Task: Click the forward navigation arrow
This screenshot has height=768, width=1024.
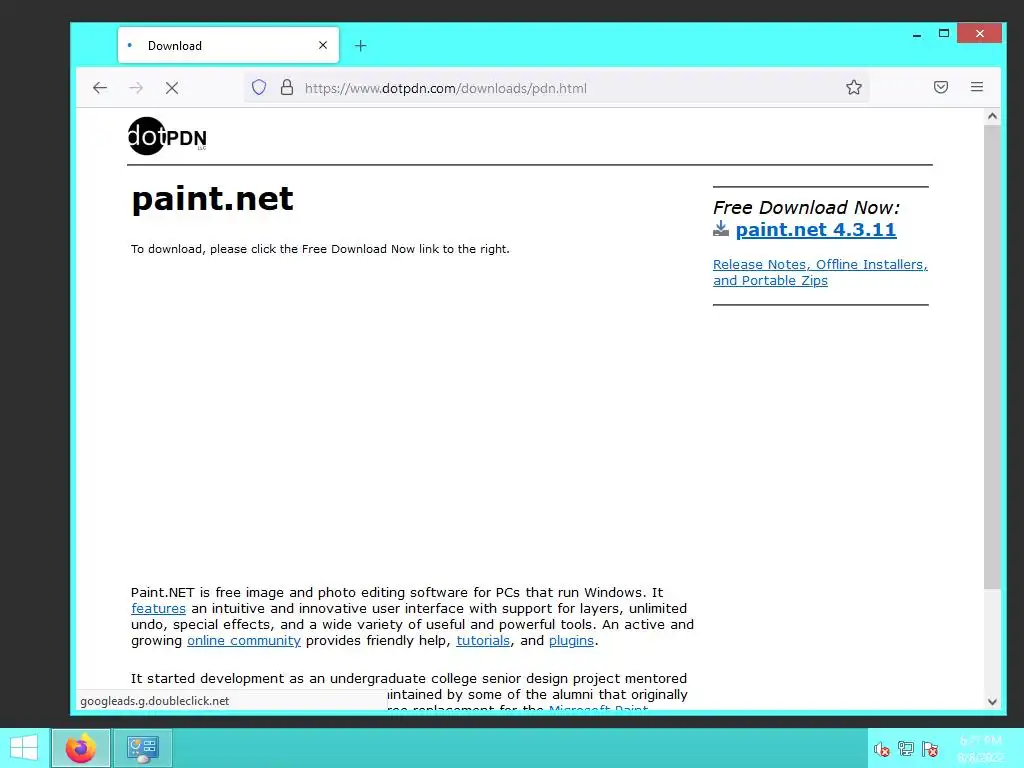Action: pyautogui.click(x=136, y=88)
